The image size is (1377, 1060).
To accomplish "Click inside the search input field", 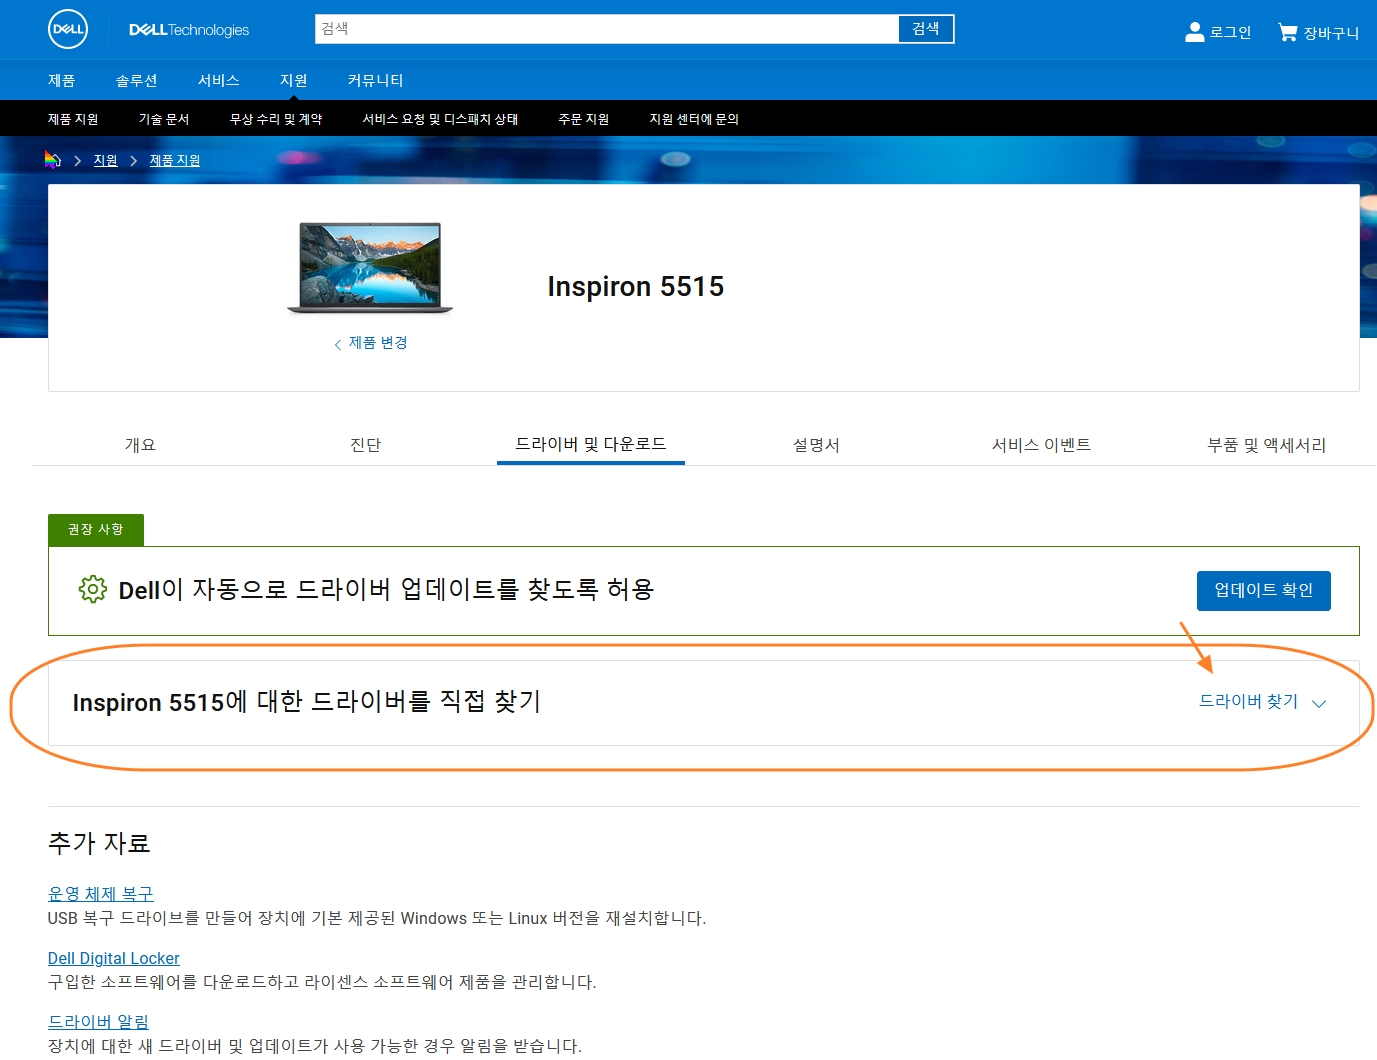I will pos(600,29).
